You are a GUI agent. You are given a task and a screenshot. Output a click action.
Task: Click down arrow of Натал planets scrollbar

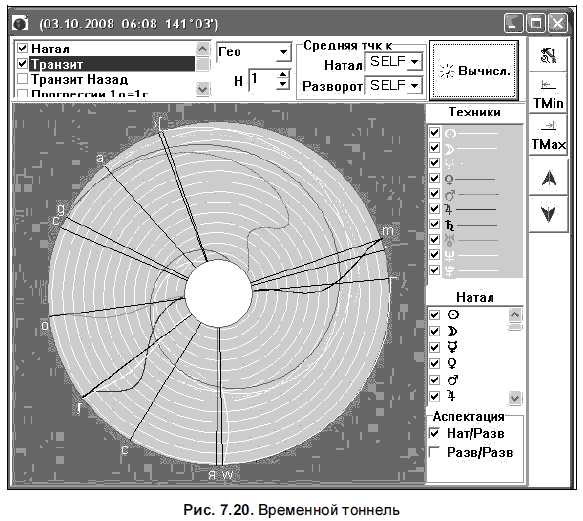pyautogui.click(x=515, y=398)
